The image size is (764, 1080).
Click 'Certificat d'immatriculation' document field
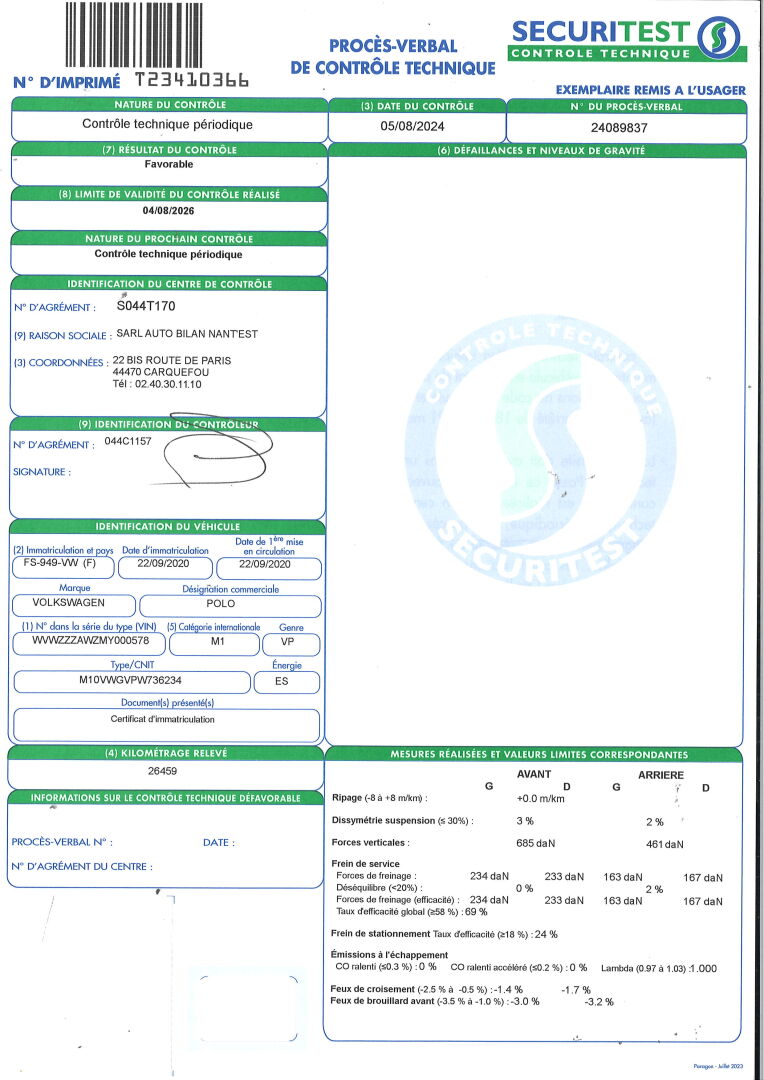pyautogui.click(x=167, y=725)
